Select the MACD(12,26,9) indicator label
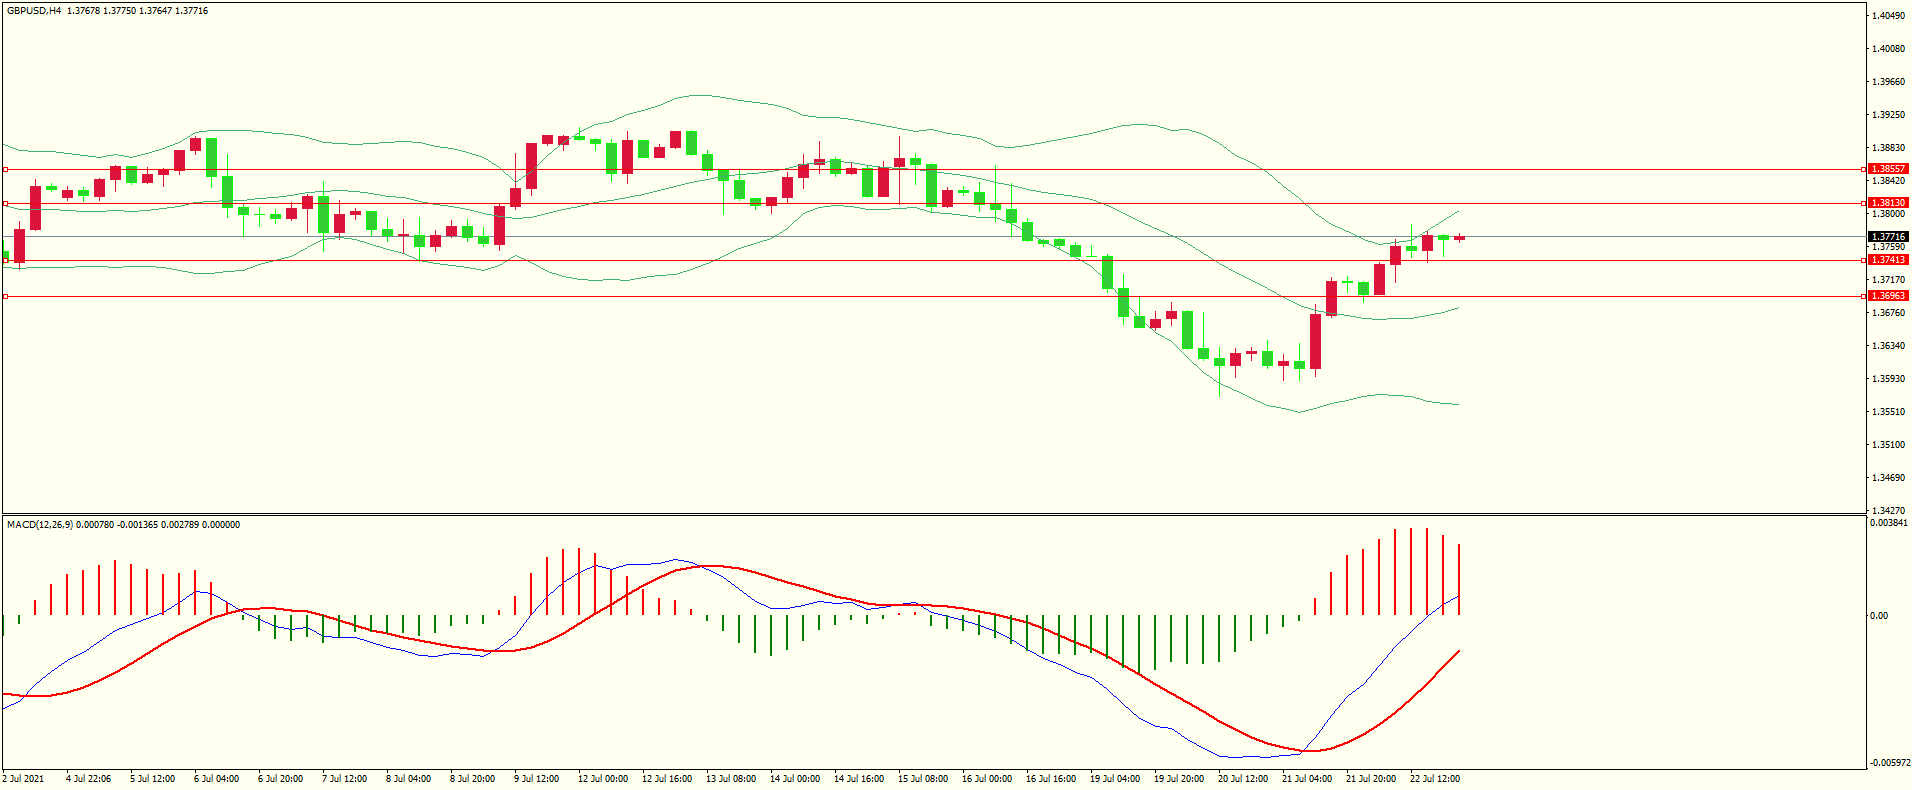The height and width of the screenshot is (790, 1912). tap(37, 525)
